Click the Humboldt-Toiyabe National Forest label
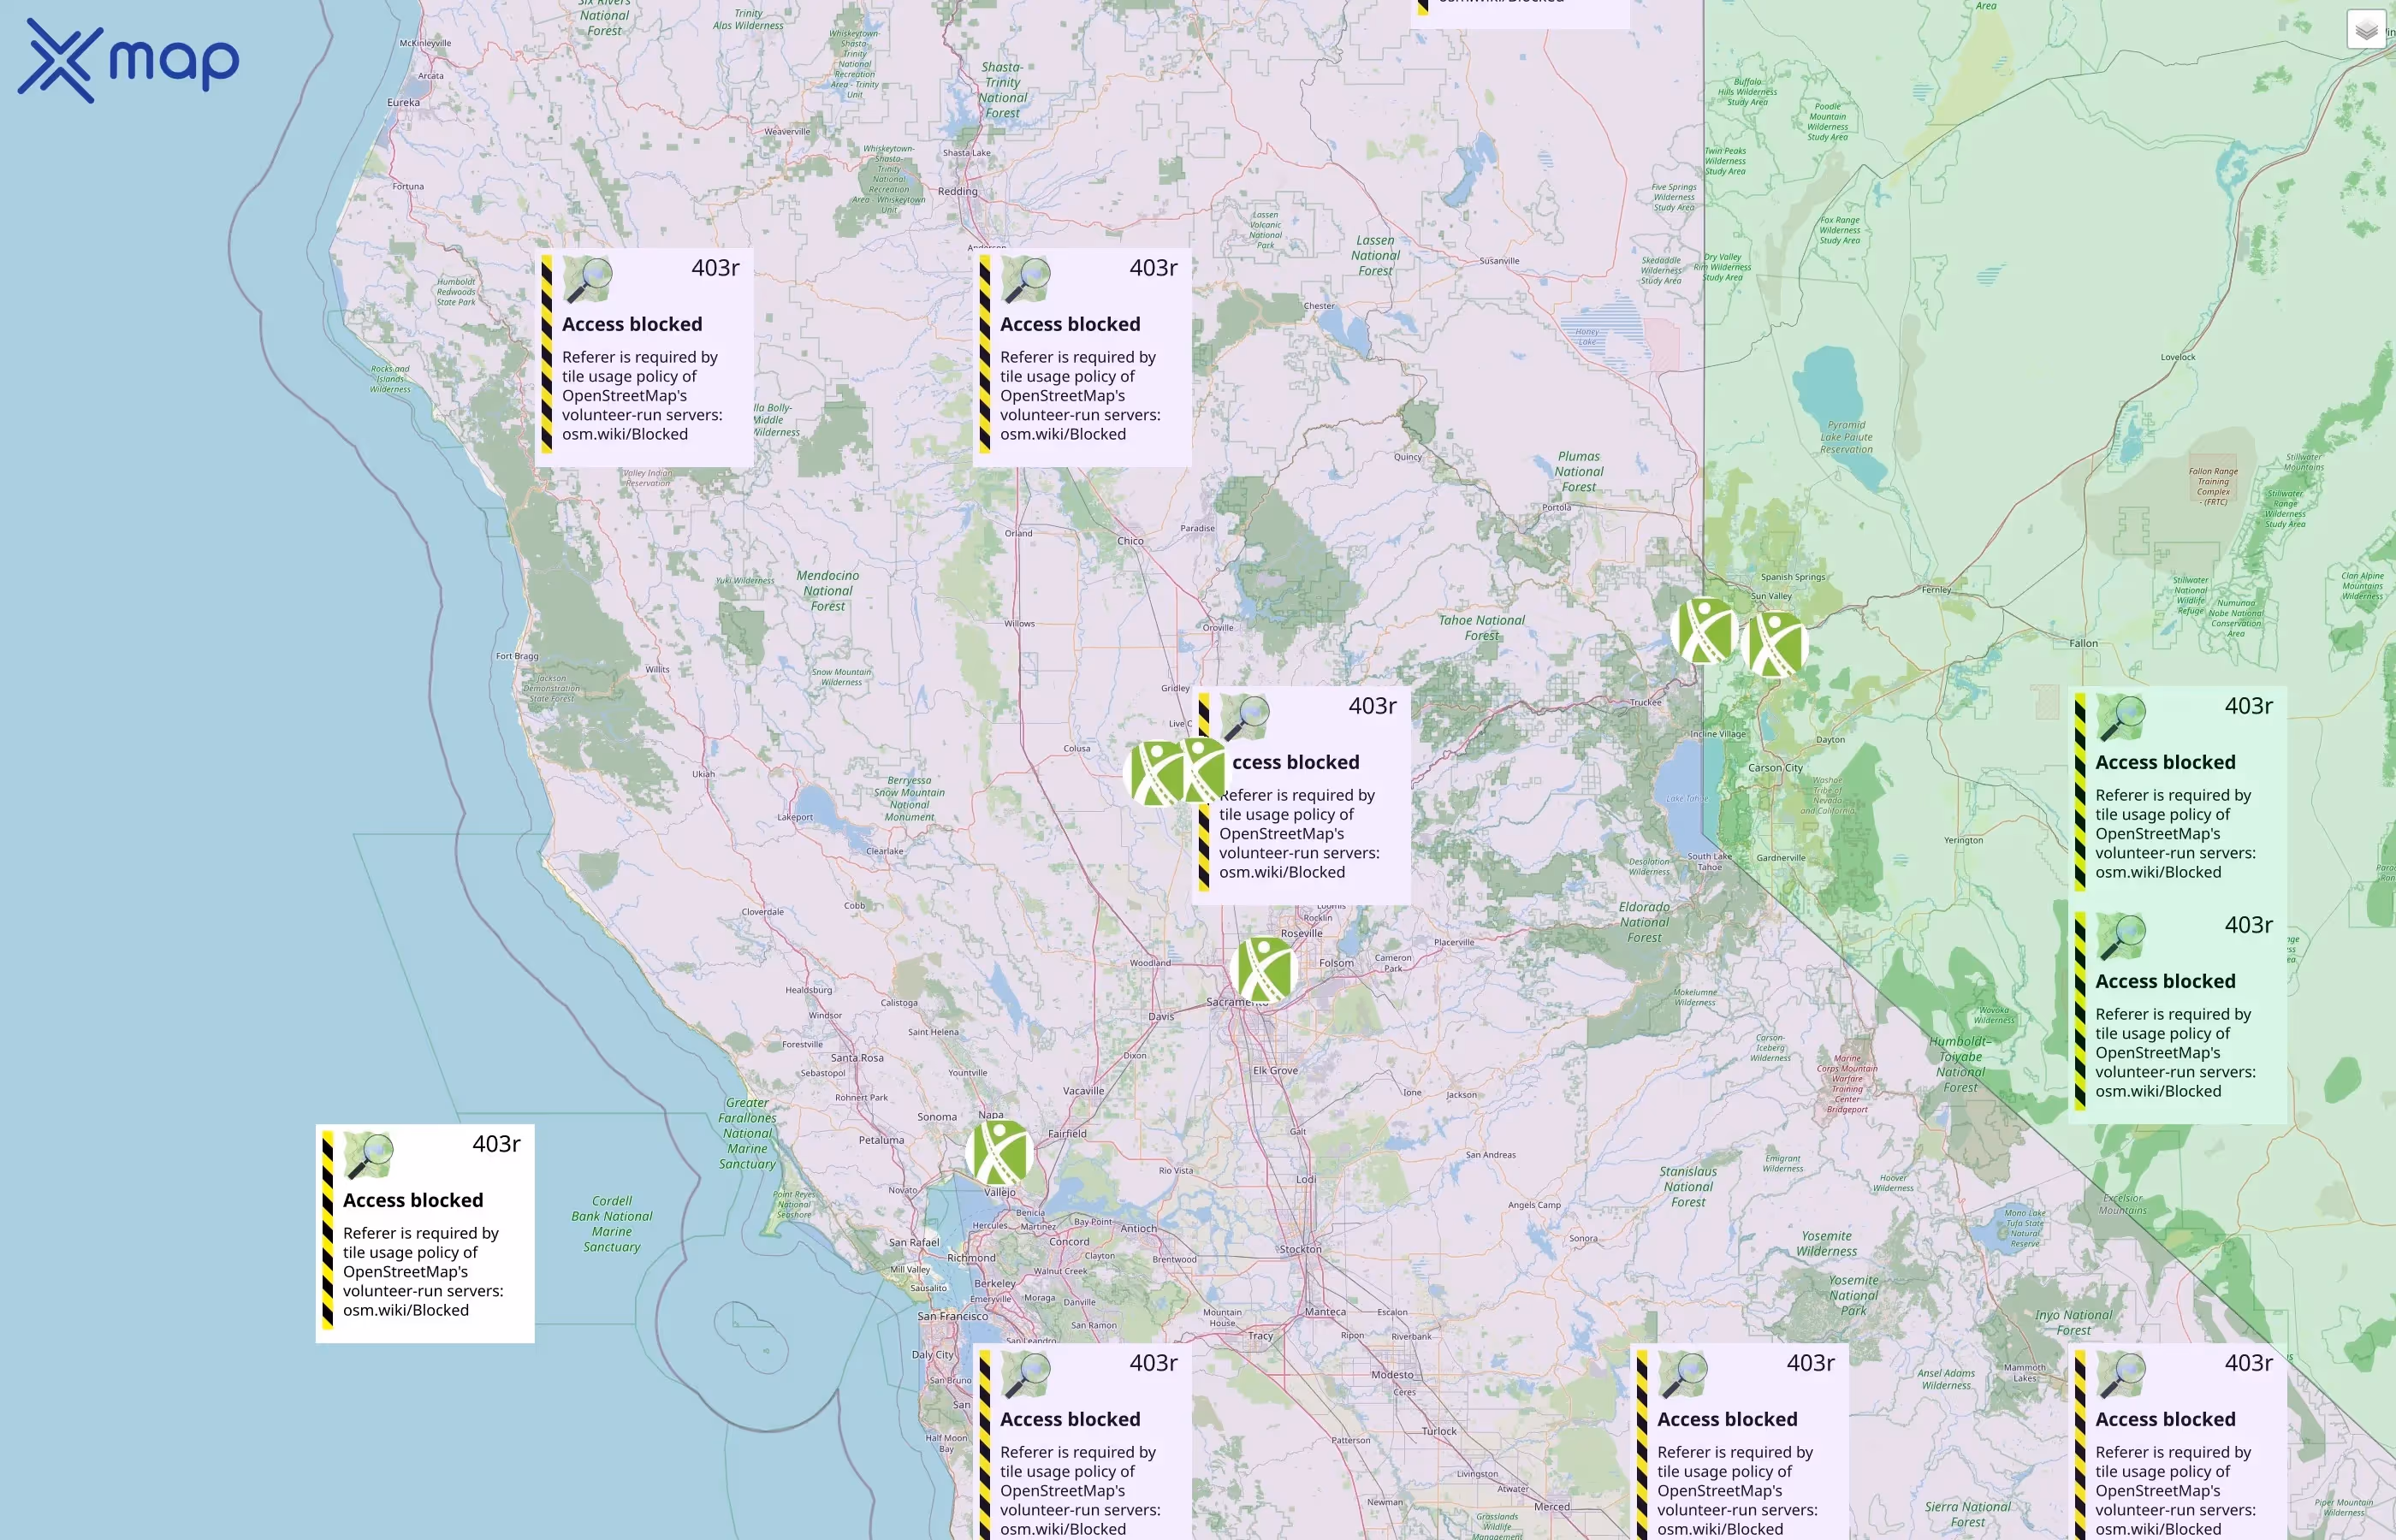 [x=1960, y=1064]
